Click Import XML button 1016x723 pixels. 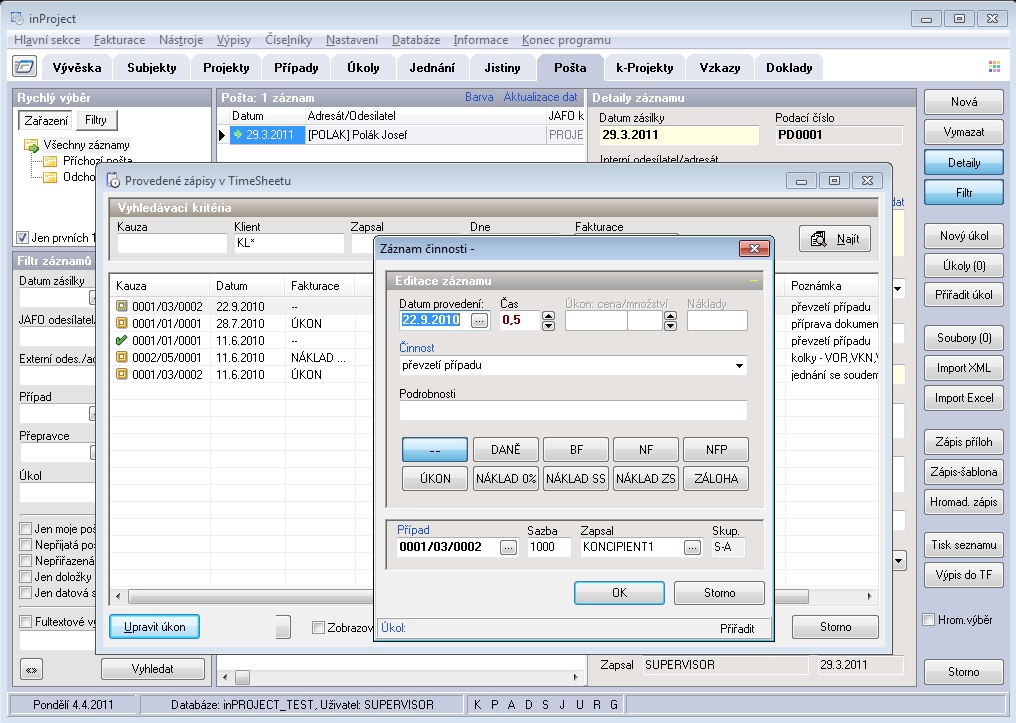(x=964, y=368)
